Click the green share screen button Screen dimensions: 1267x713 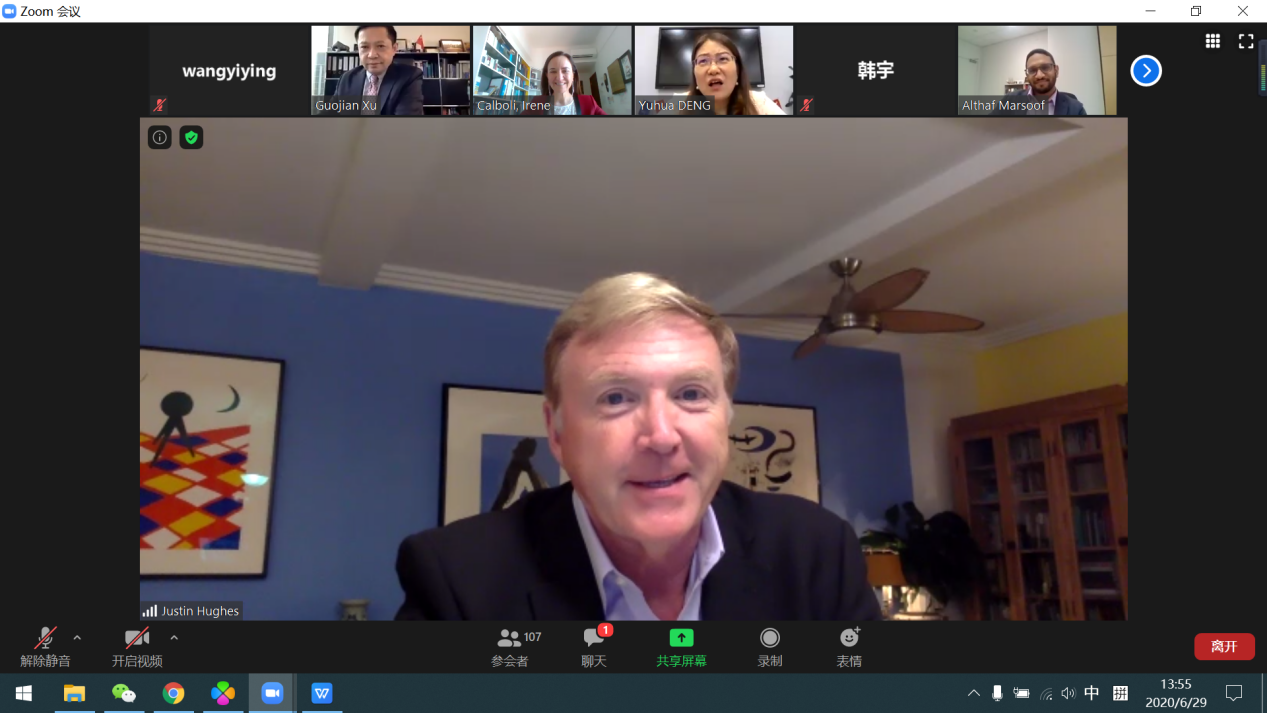click(x=681, y=646)
